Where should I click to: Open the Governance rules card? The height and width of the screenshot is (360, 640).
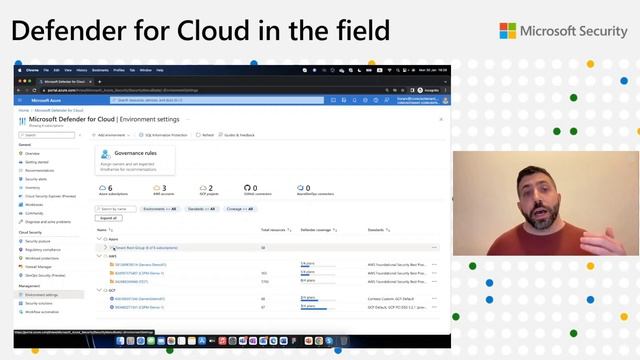pyautogui.click(x=135, y=160)
